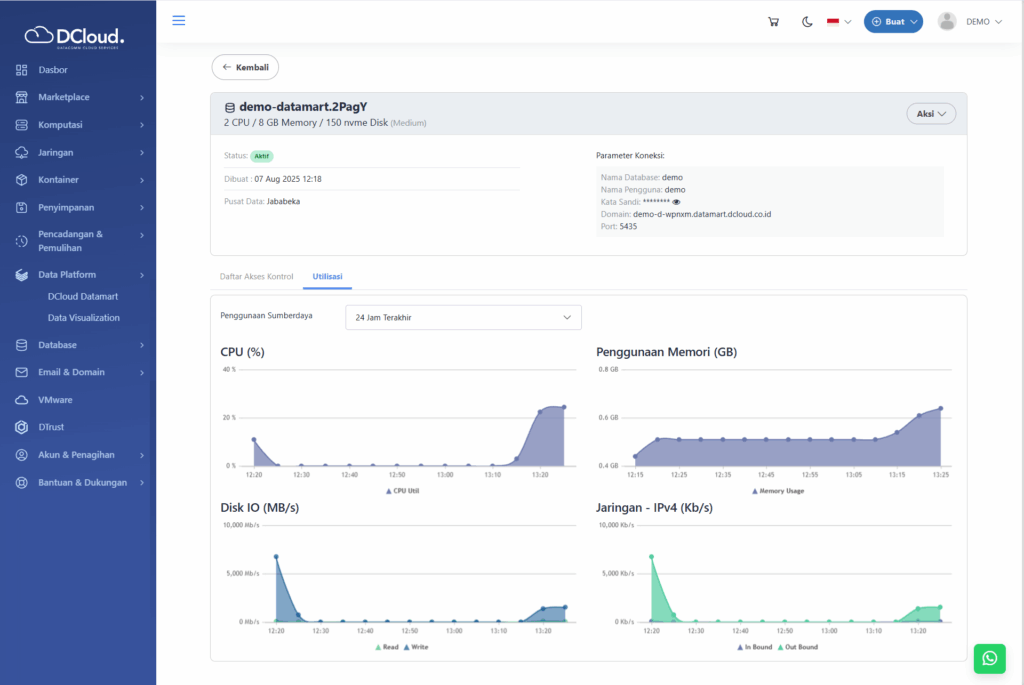Reveal Kata Sandi with eye icon
The width and height of the screenshot is (1024, 685).
pos(676,202)
